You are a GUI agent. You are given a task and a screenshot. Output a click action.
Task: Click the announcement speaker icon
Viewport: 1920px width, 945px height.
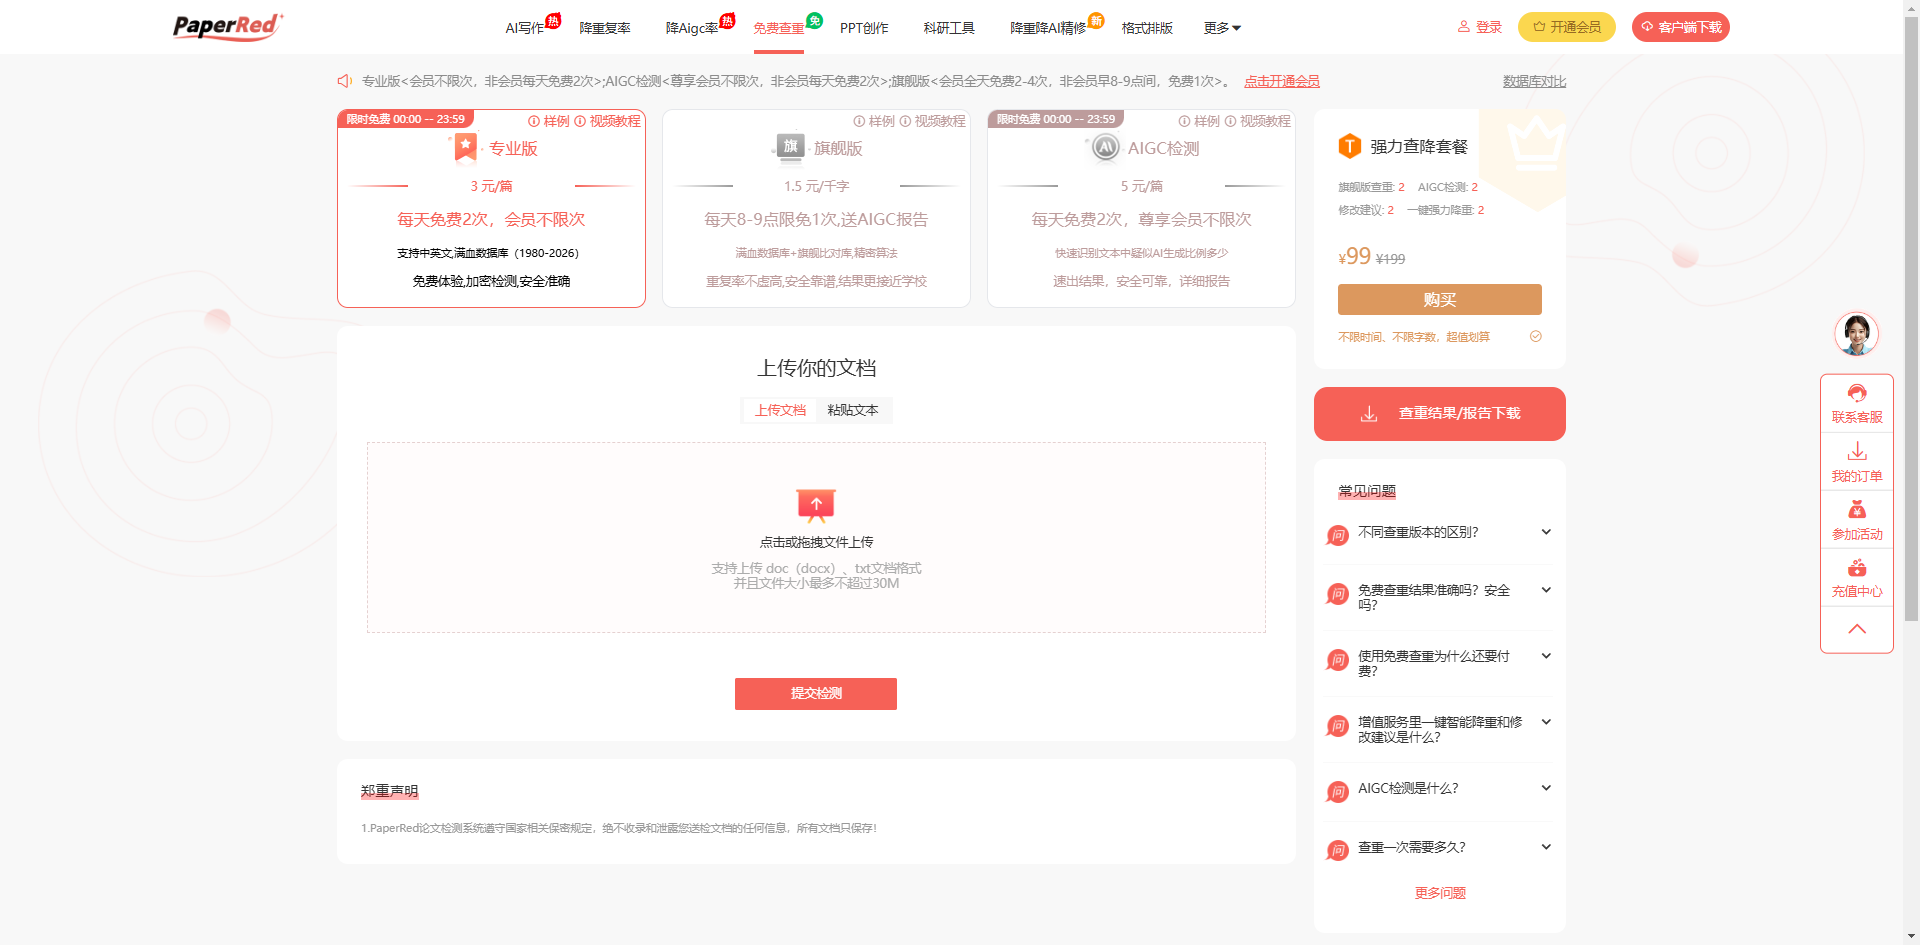pos(345,81)
